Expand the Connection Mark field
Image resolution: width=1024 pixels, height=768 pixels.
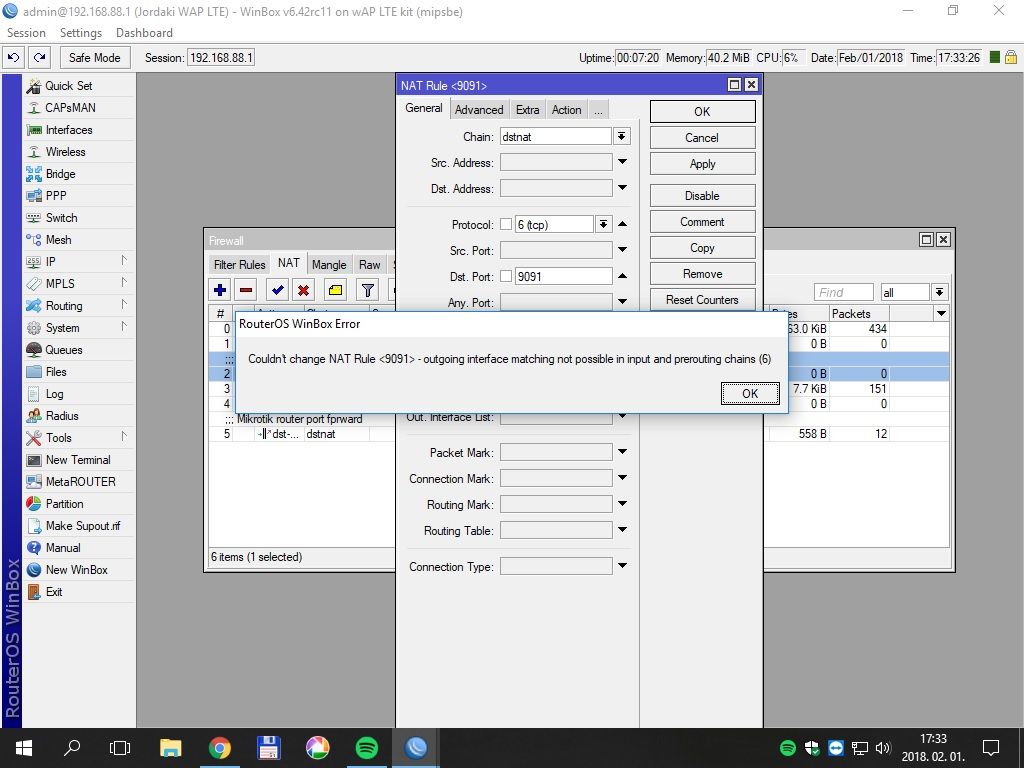pos(622,478)
